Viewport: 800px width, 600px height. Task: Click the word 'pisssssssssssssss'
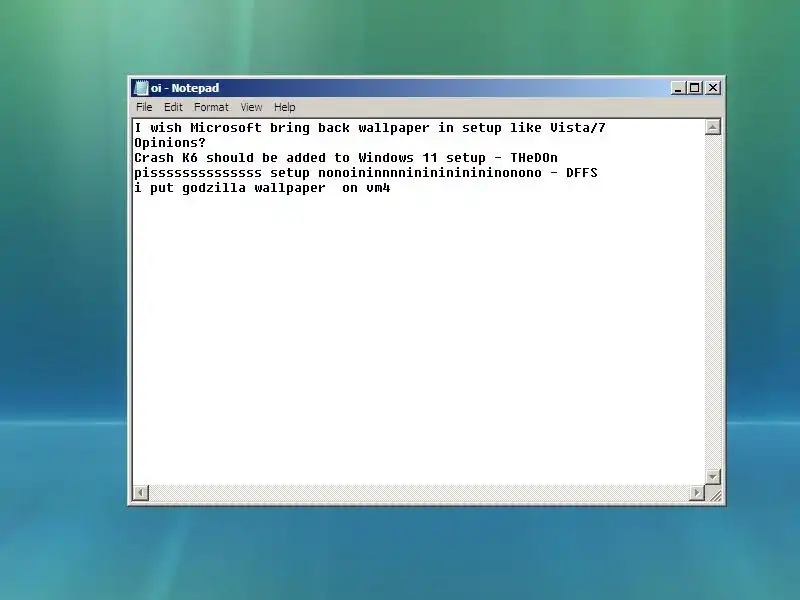point(198,173)
